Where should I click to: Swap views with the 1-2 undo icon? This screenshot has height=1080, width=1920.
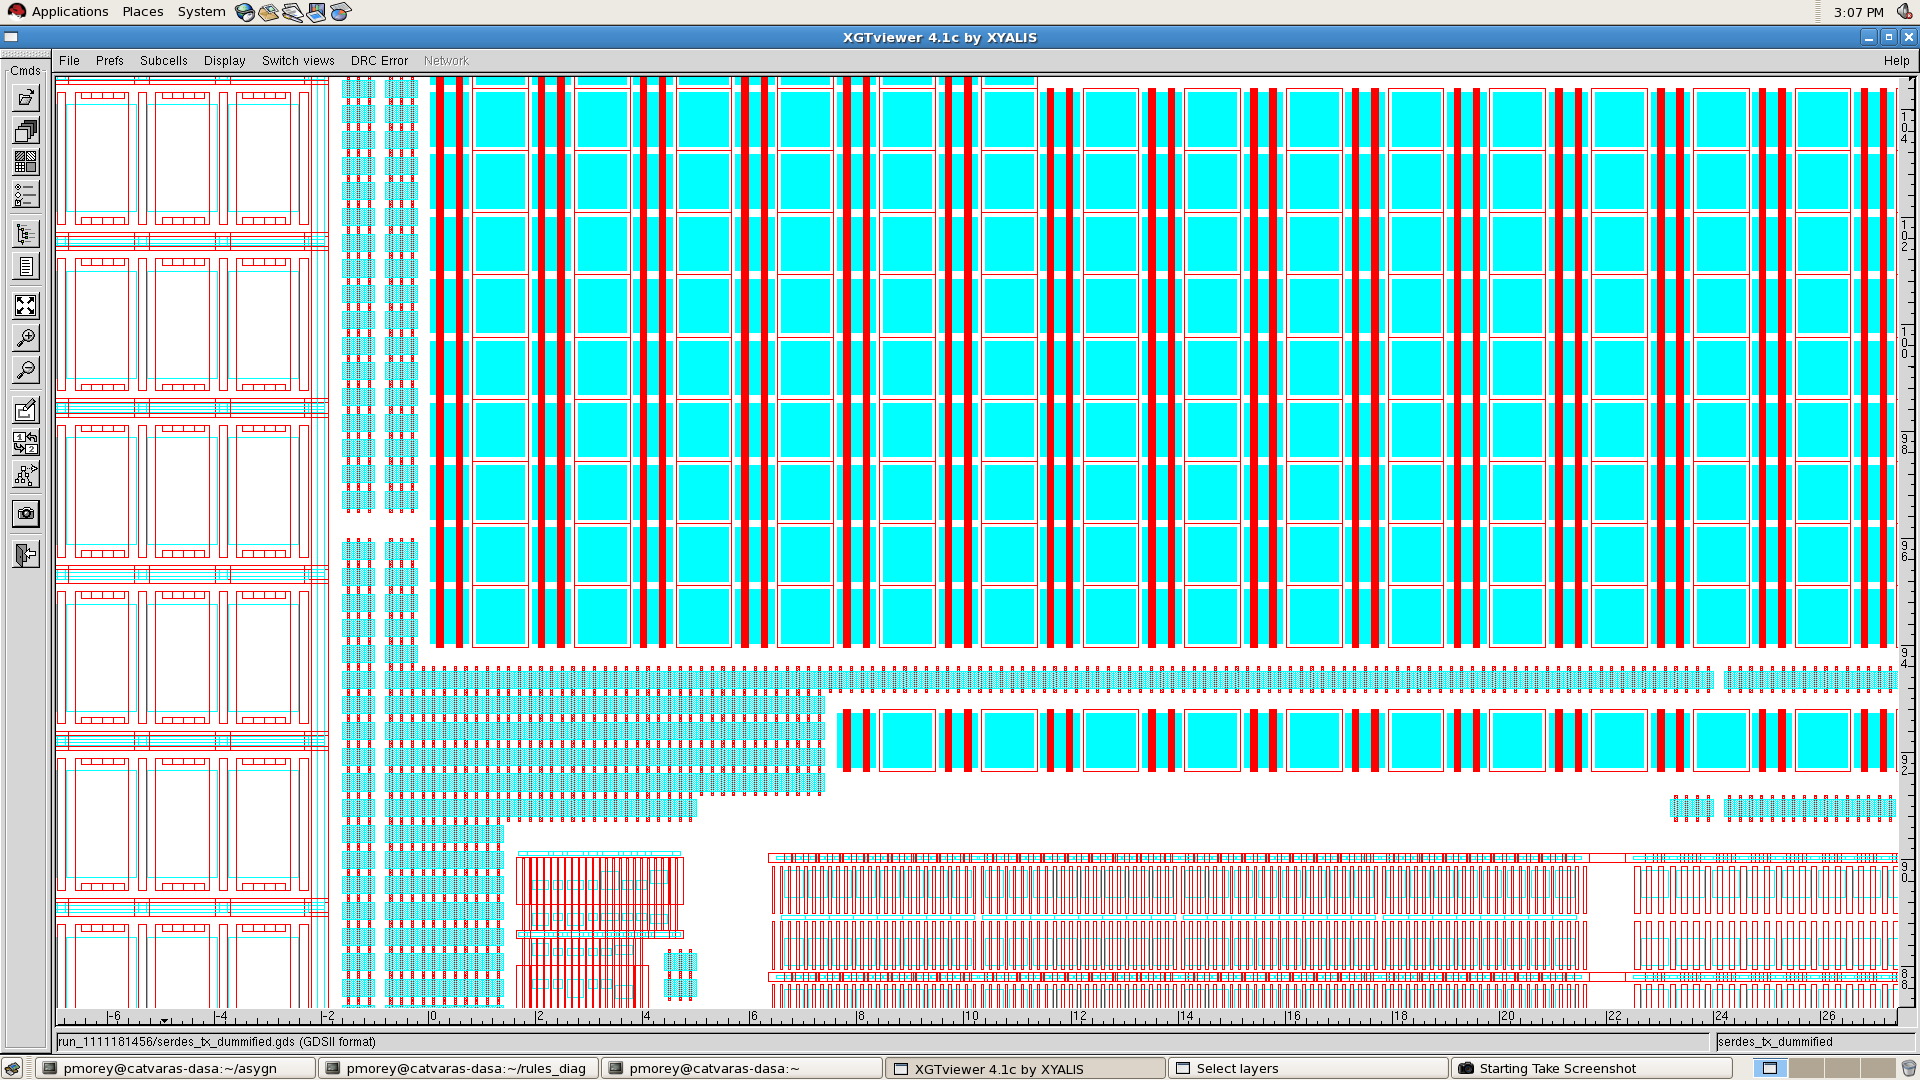pos(25,443)
